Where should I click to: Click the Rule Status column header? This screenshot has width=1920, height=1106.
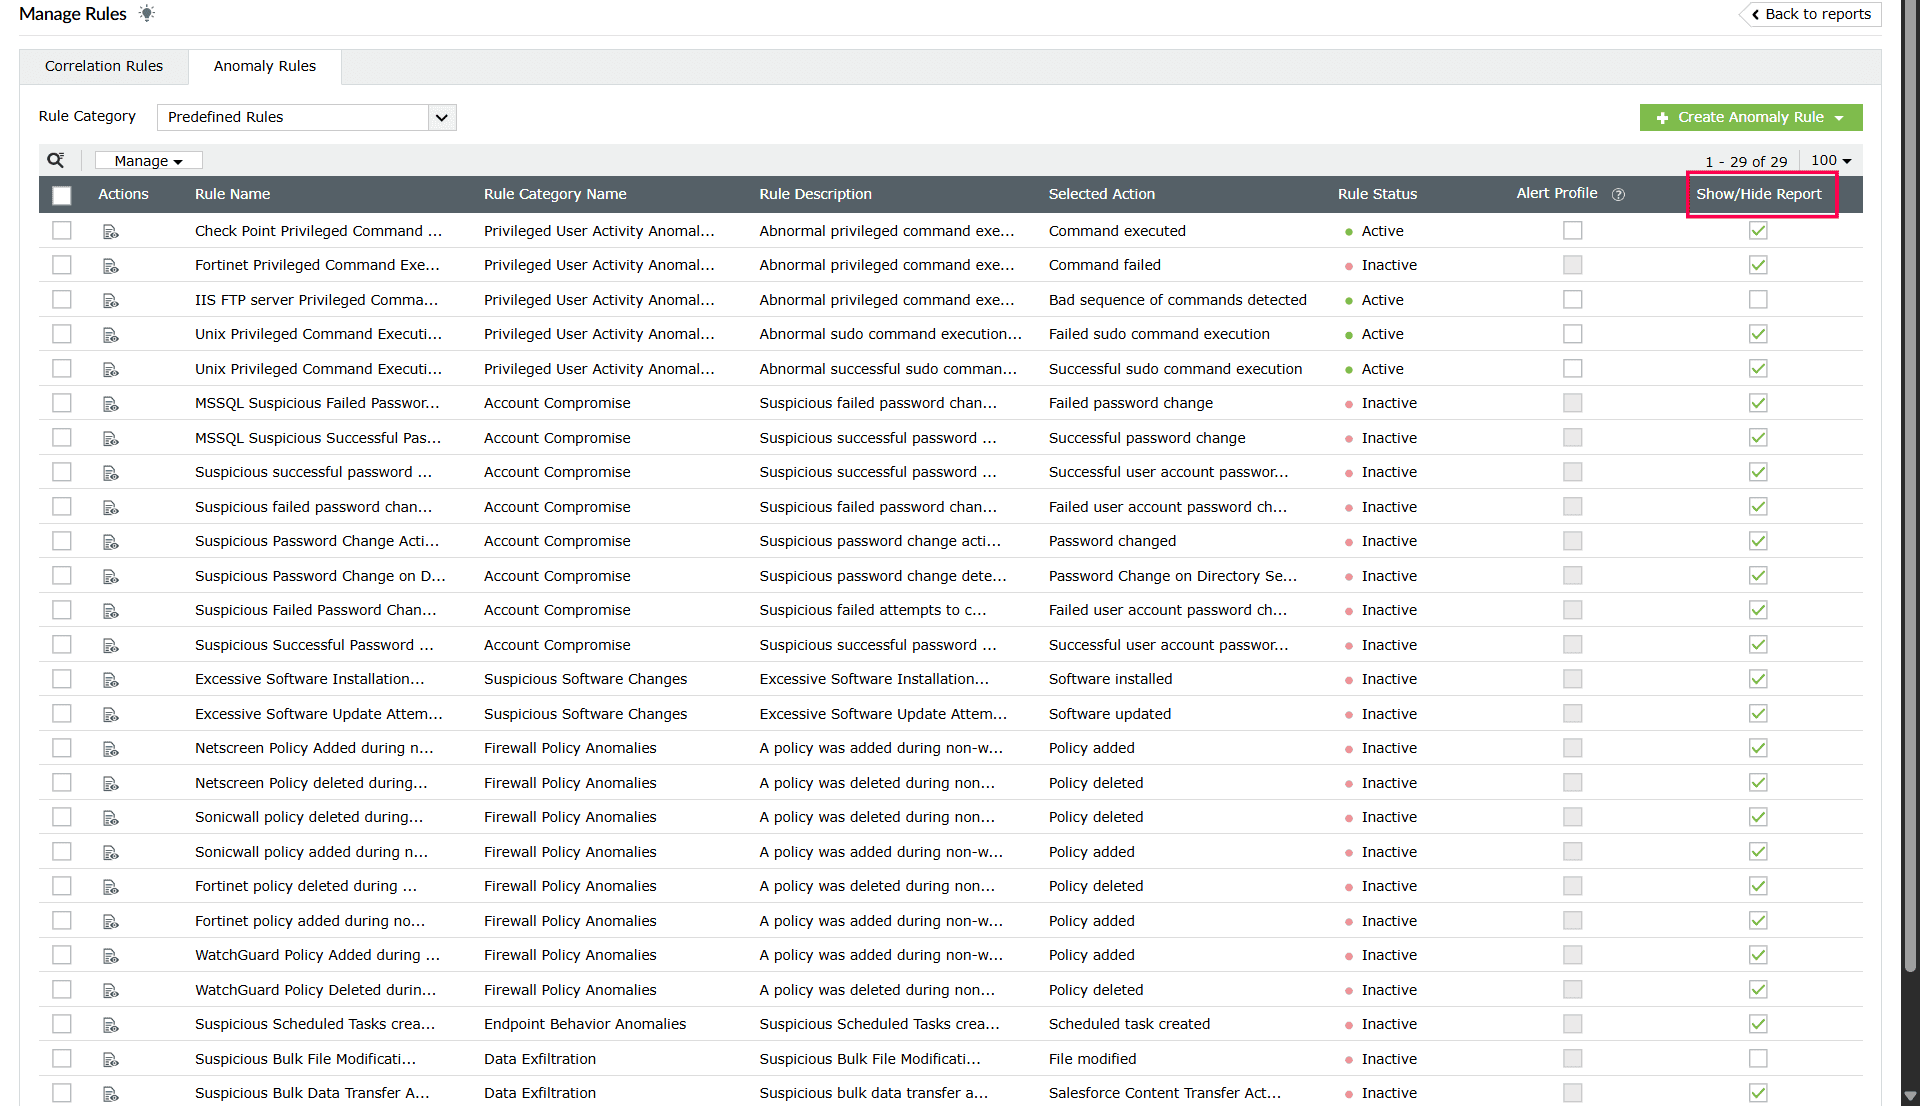[x=1377, y=194]
